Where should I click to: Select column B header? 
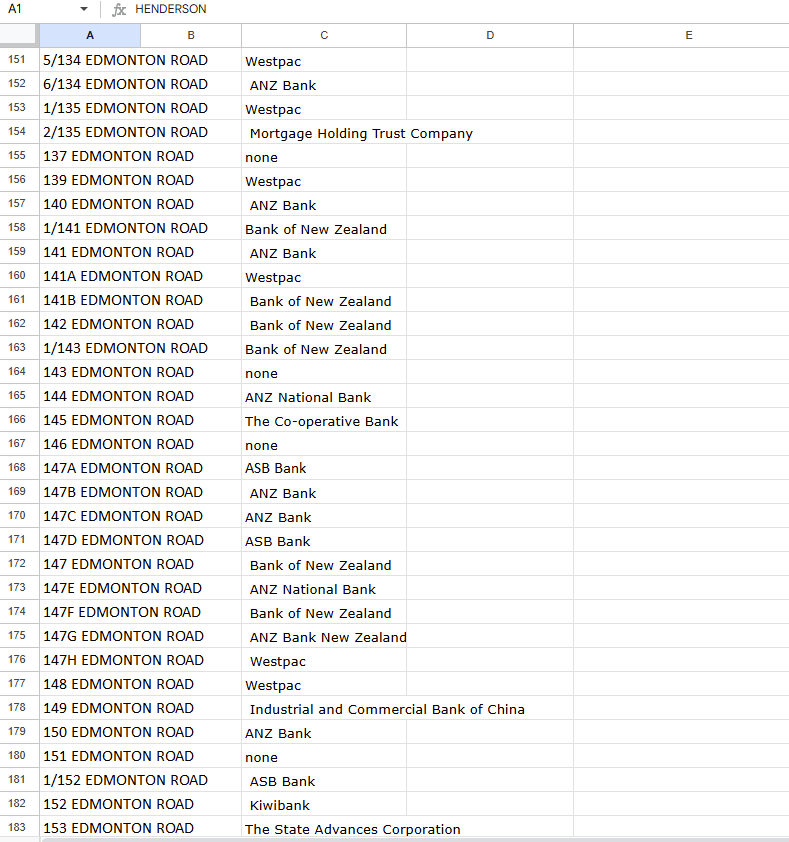tap(191, 35)
